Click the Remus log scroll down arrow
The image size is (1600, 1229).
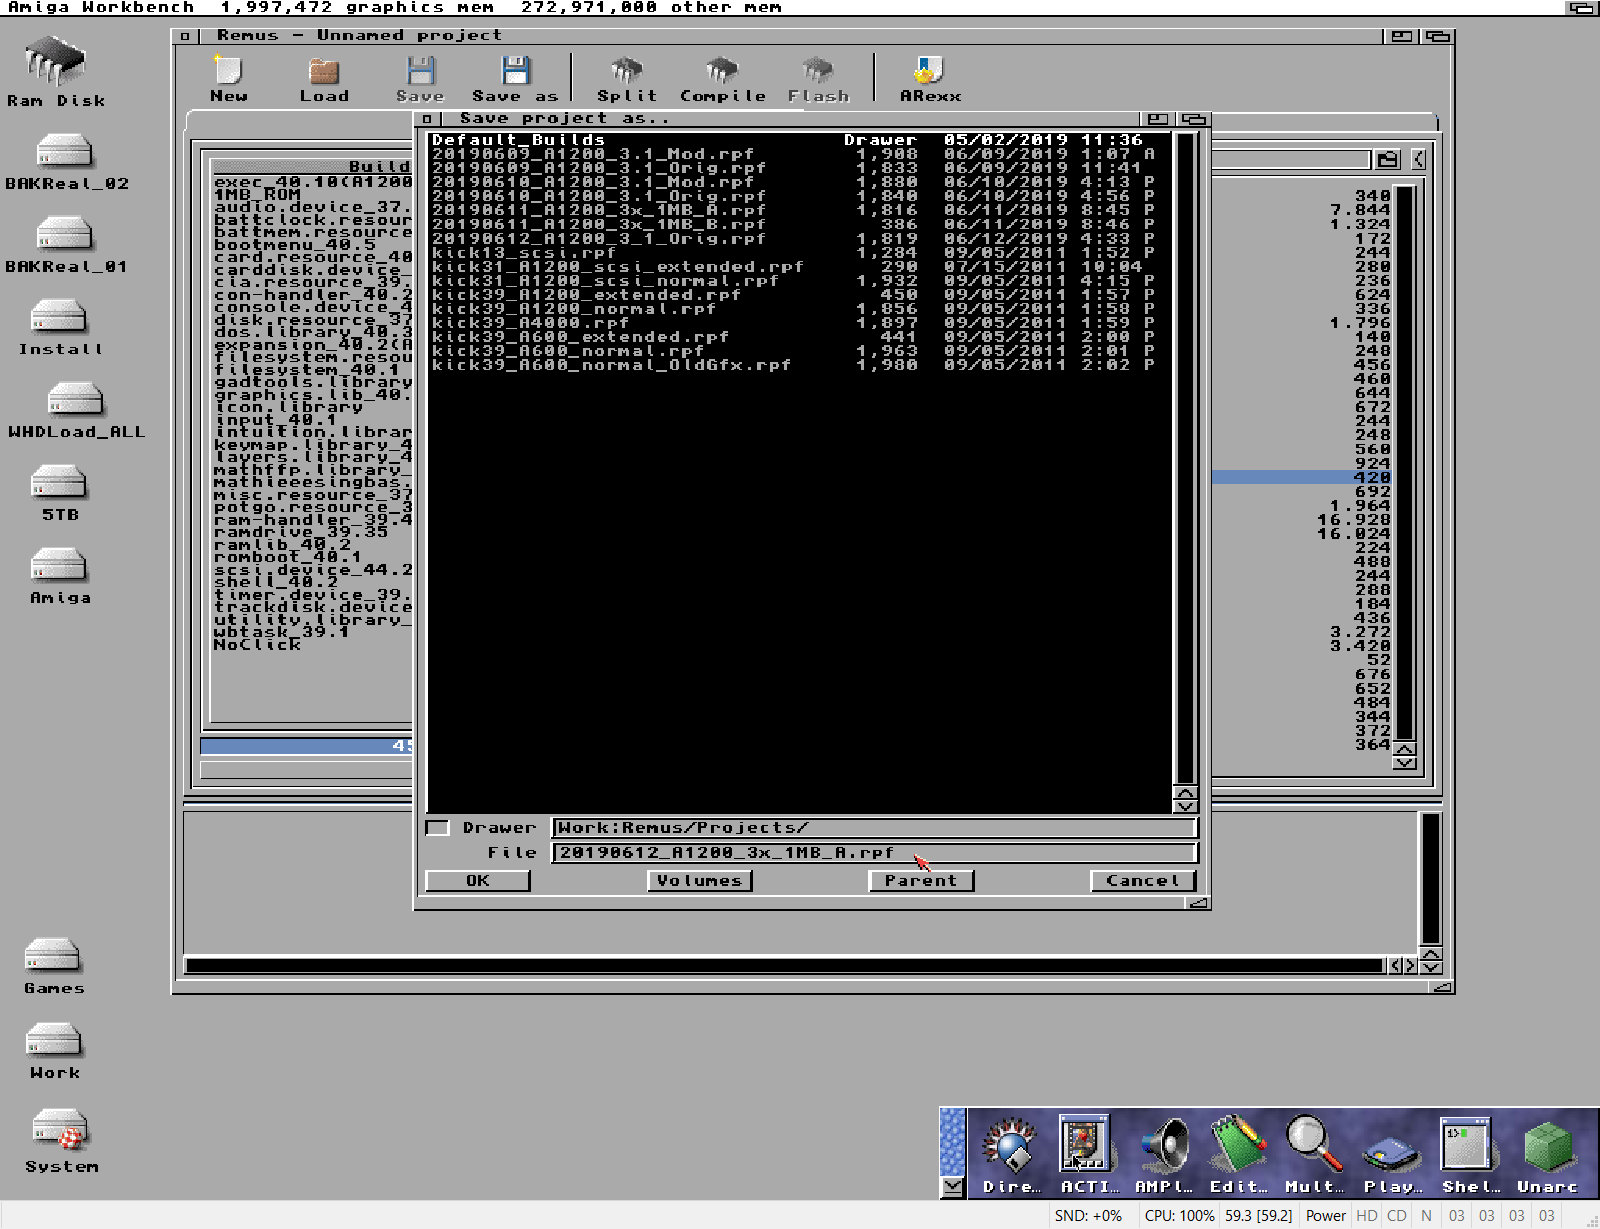point(1431,966)
